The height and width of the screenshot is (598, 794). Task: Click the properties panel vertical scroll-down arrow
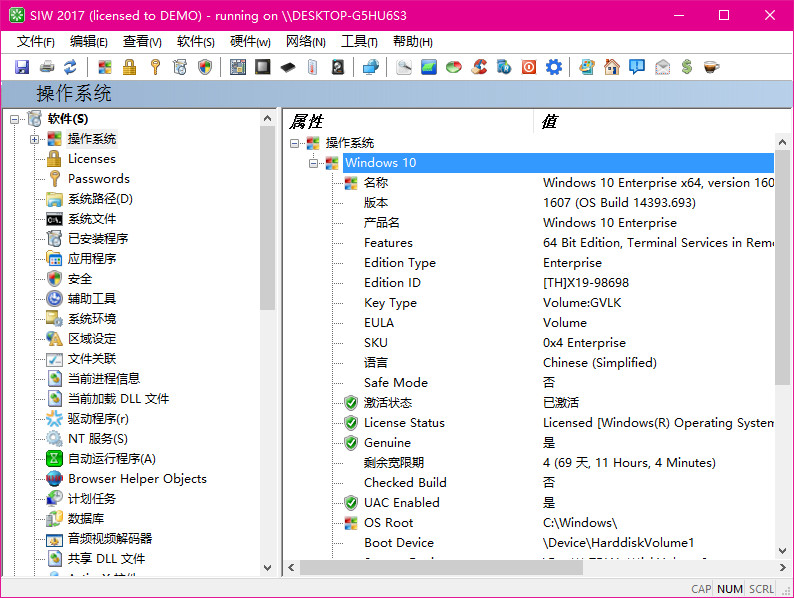pyautogui.click(x=782, y=551)
